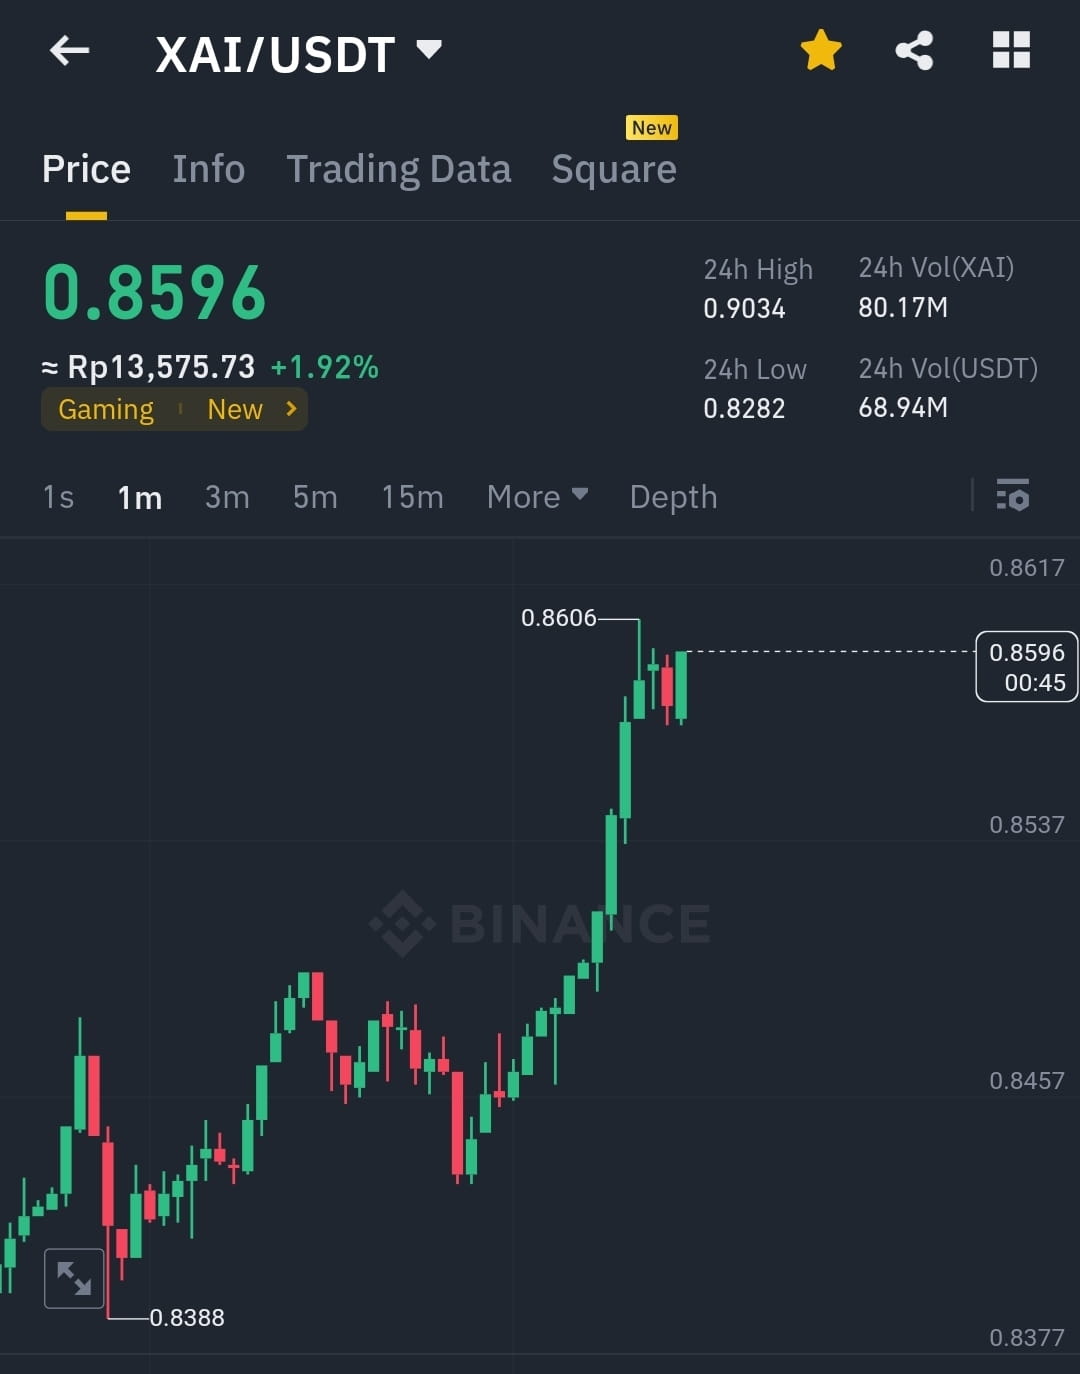Expand the More intervals dropdown
This screenshot has height=1374, width=1080.
click(537, 496)
